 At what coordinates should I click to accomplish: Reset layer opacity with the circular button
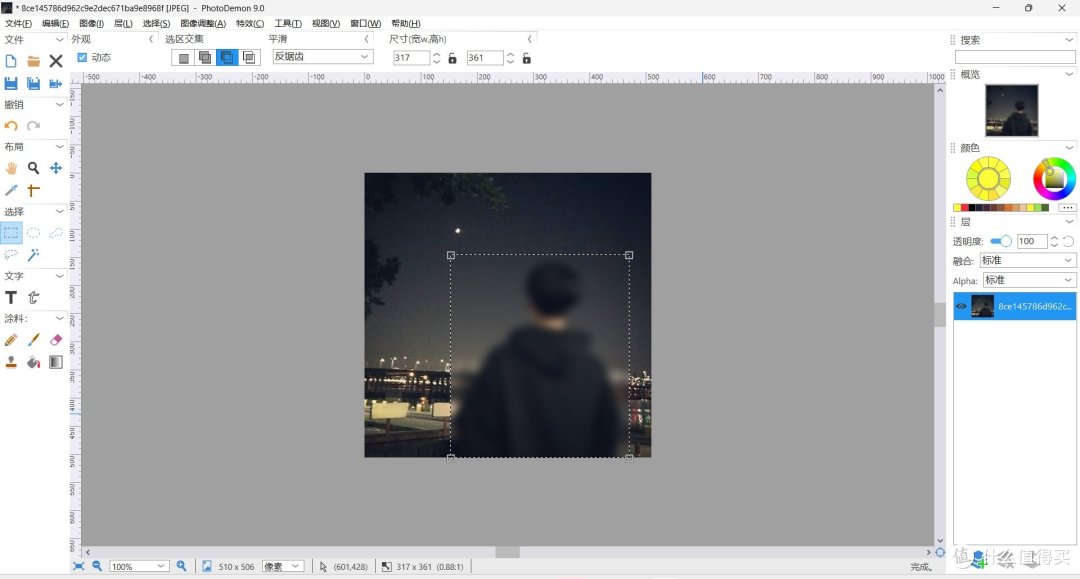click(x=1068, y=241)
